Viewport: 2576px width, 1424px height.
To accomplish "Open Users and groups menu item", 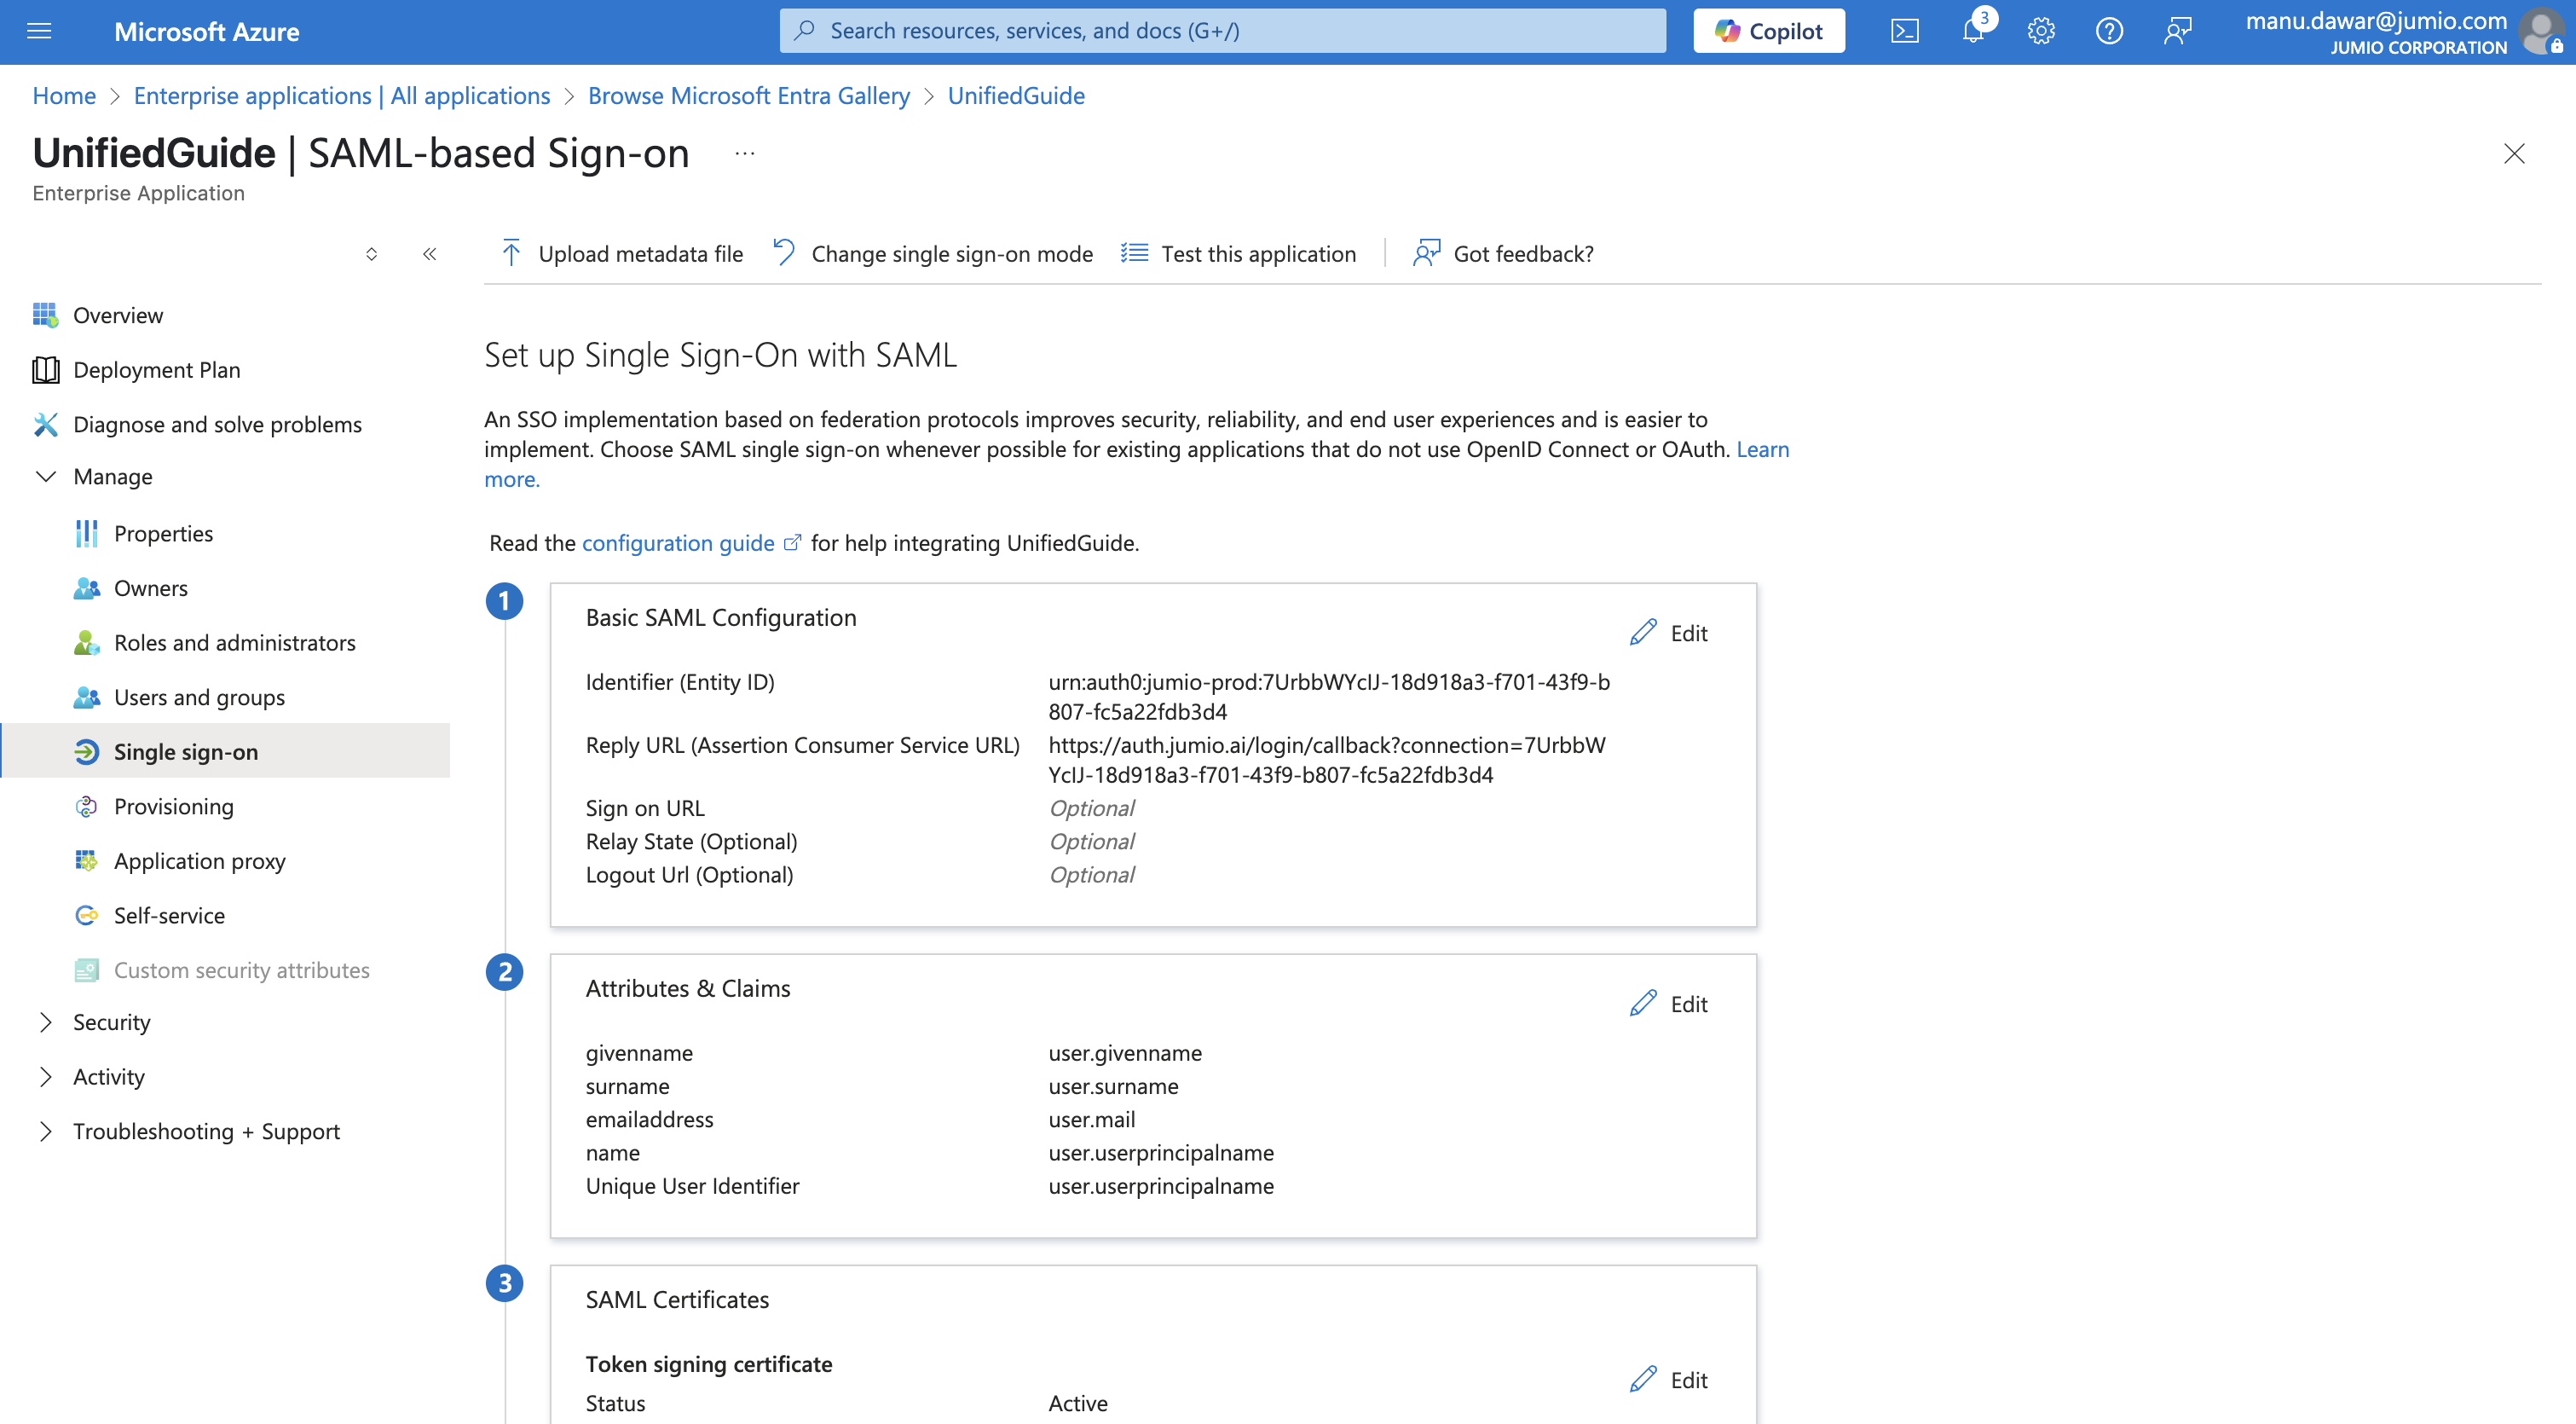I will [198, 697].
